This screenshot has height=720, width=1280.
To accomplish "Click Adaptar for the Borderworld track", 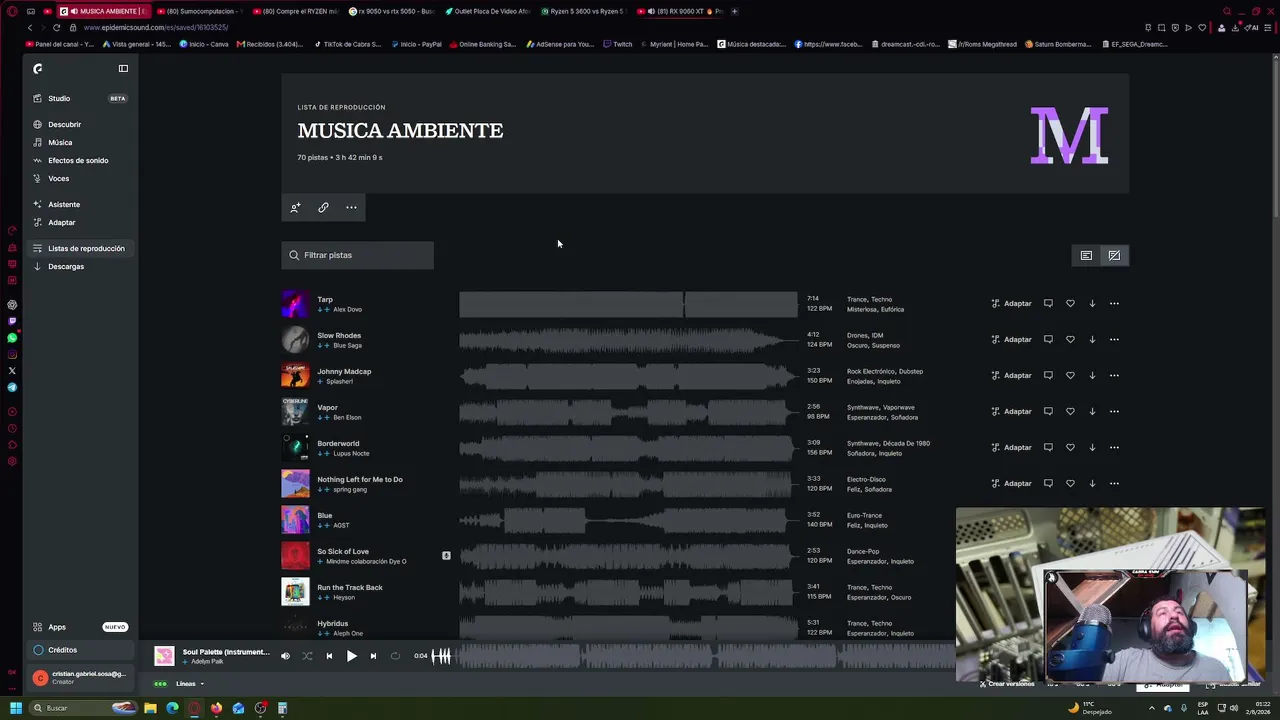I will [x=1011, y=447].
